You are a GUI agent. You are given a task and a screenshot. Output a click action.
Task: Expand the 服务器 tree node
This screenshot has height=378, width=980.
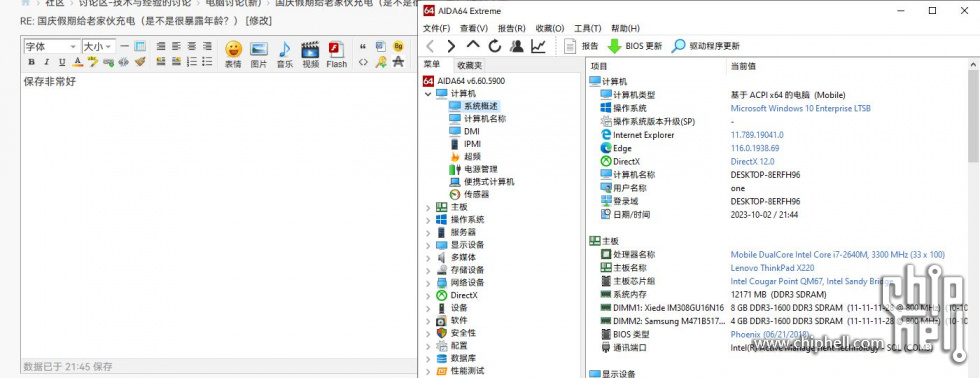coord(428,232)
